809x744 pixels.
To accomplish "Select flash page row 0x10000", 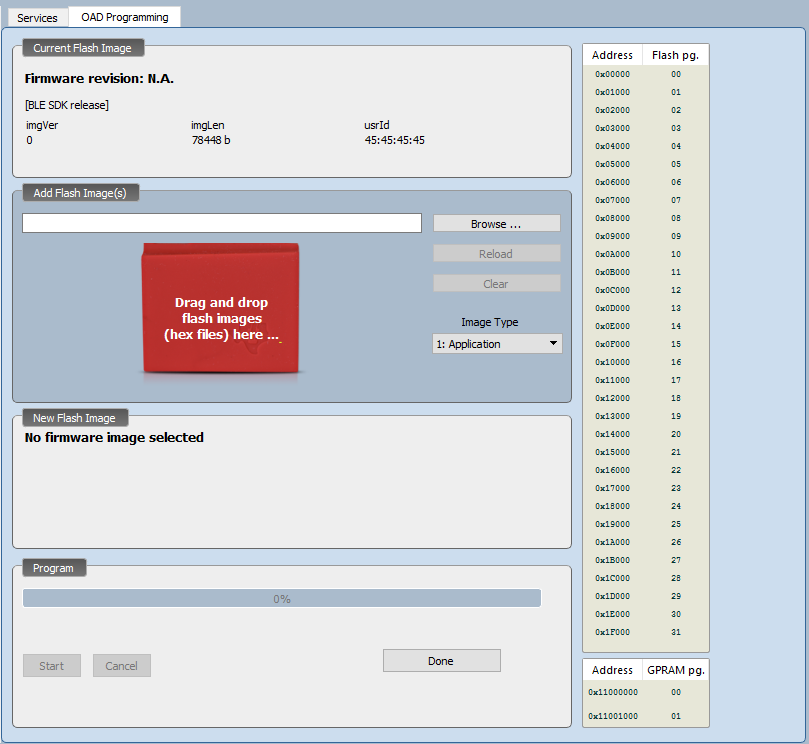I will pyautogui.click(x=645, y=362).
